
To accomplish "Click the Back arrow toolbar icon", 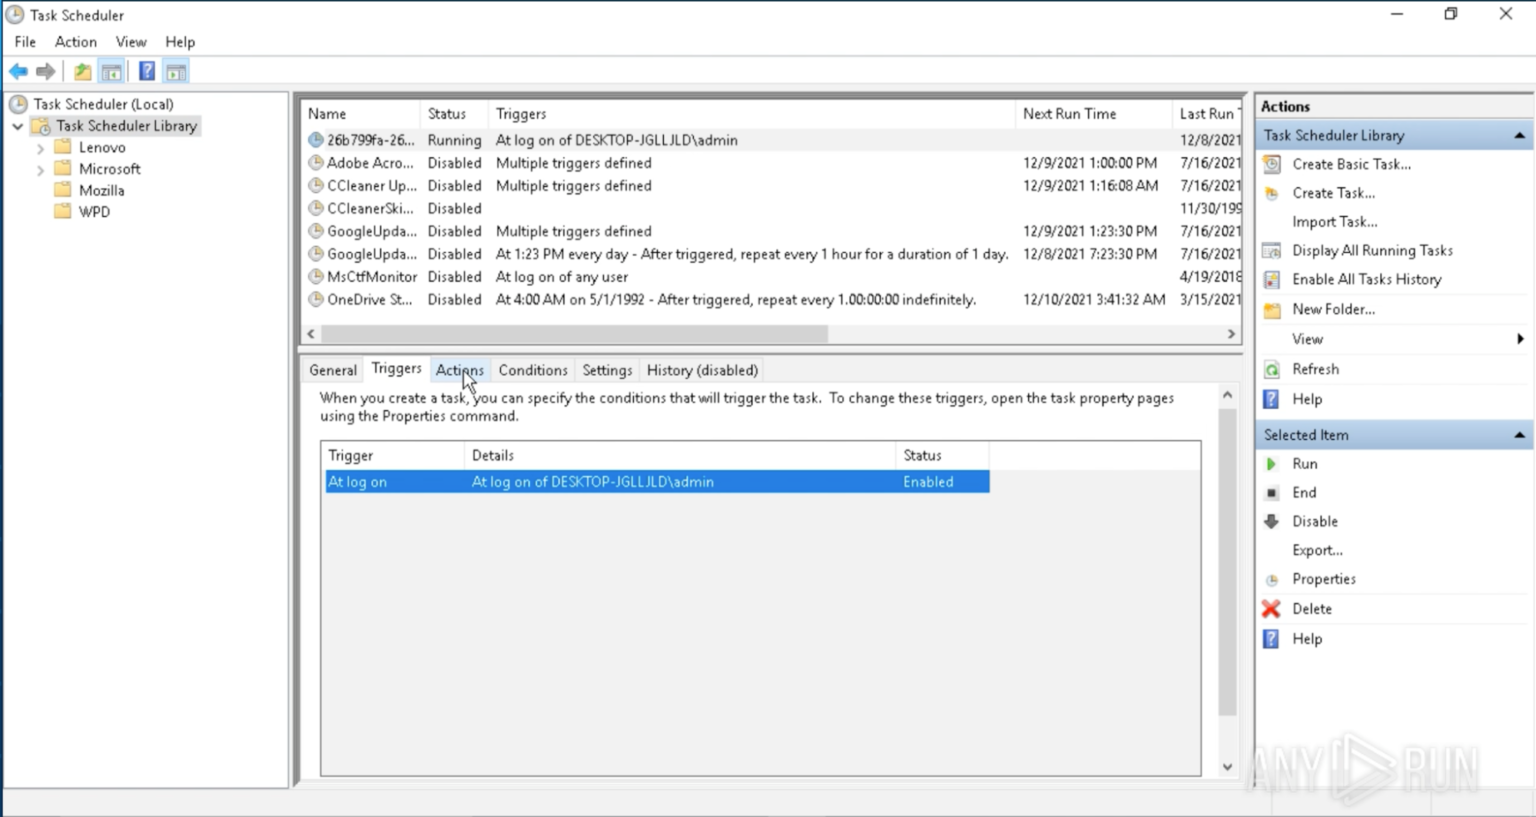I will tap(18, 71).
